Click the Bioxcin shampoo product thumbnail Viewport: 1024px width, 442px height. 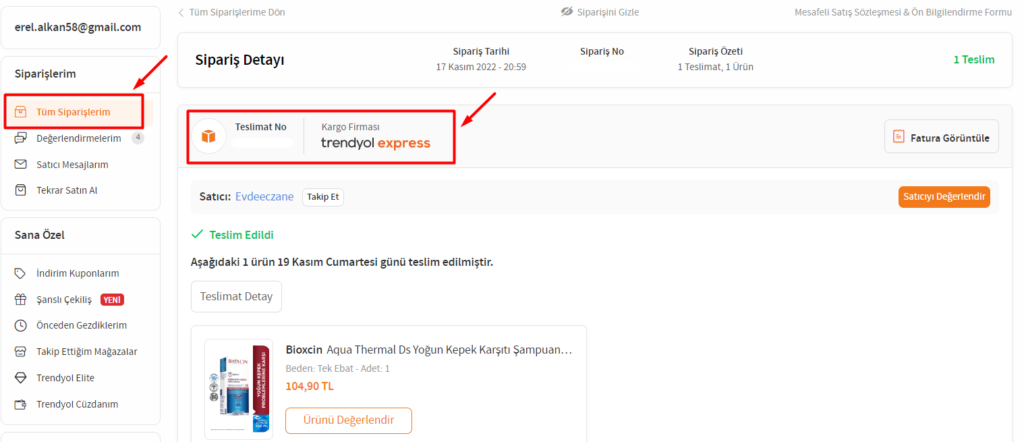tap(238, 389)
